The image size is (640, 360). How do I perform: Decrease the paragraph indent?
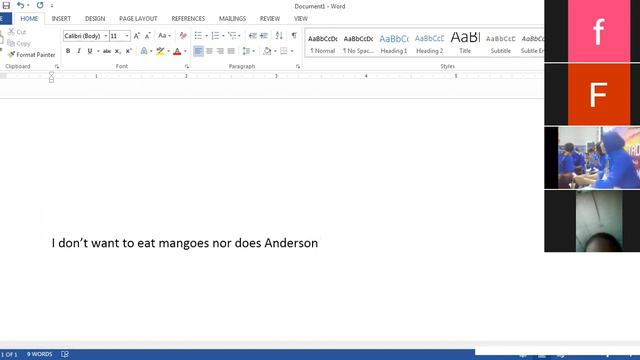[253, 36]
